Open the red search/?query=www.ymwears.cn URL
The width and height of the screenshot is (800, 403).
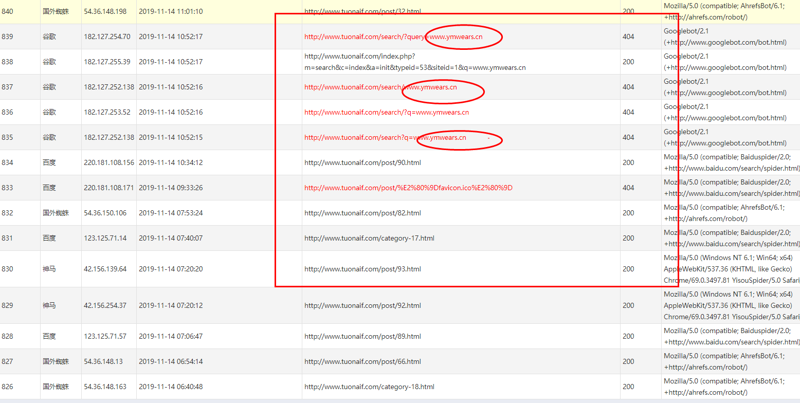pos(393,37)
